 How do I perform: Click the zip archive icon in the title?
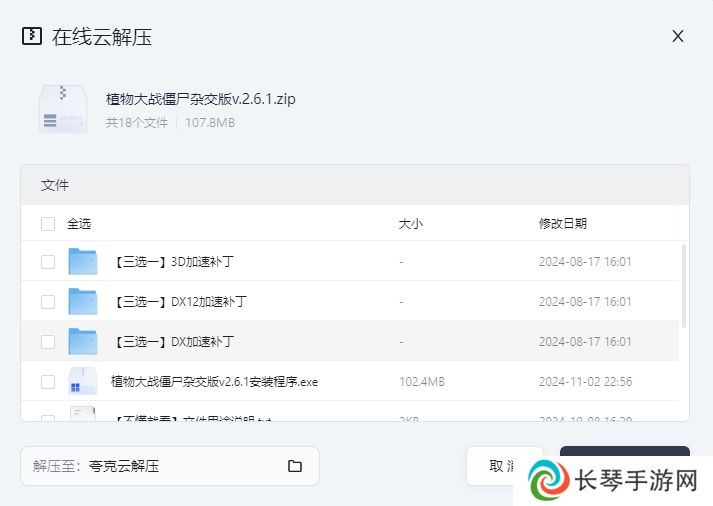[x=32, y=36]
